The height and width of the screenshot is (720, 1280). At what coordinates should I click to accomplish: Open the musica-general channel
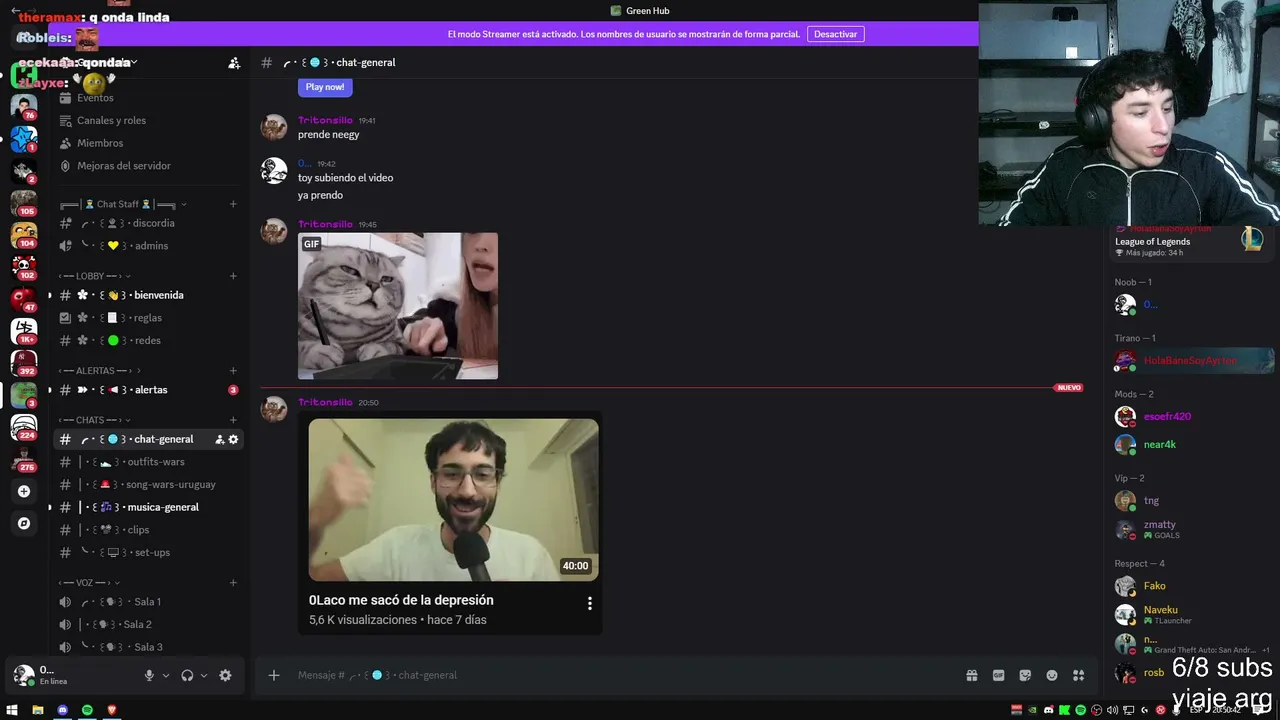point(148,507)
